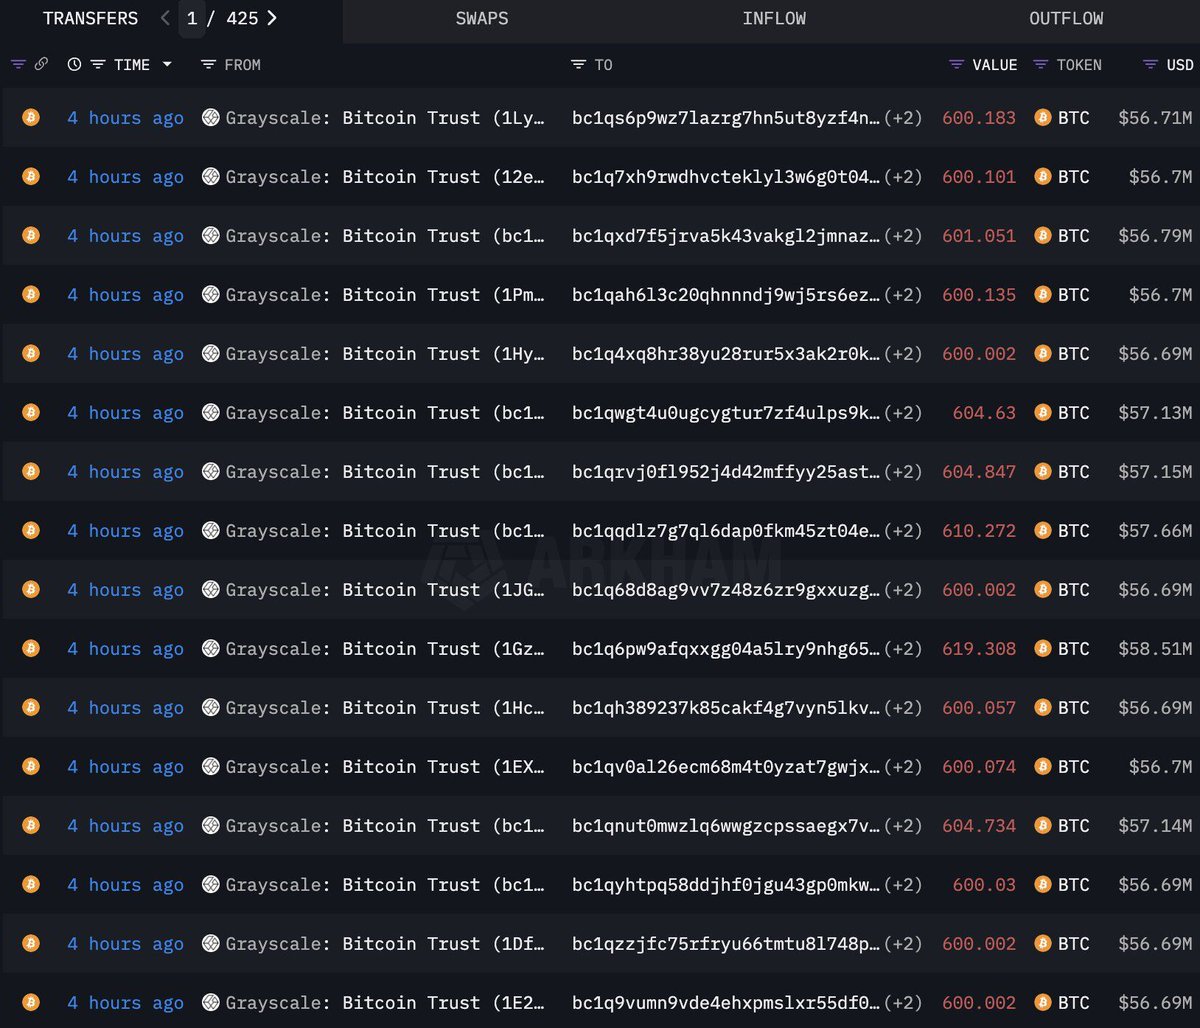Viewport: 1200px width, 1028px height.
Task: Open Grayscale: Bitcoin Trust (1Ly... entity
Action: click(x=385, y=118)
